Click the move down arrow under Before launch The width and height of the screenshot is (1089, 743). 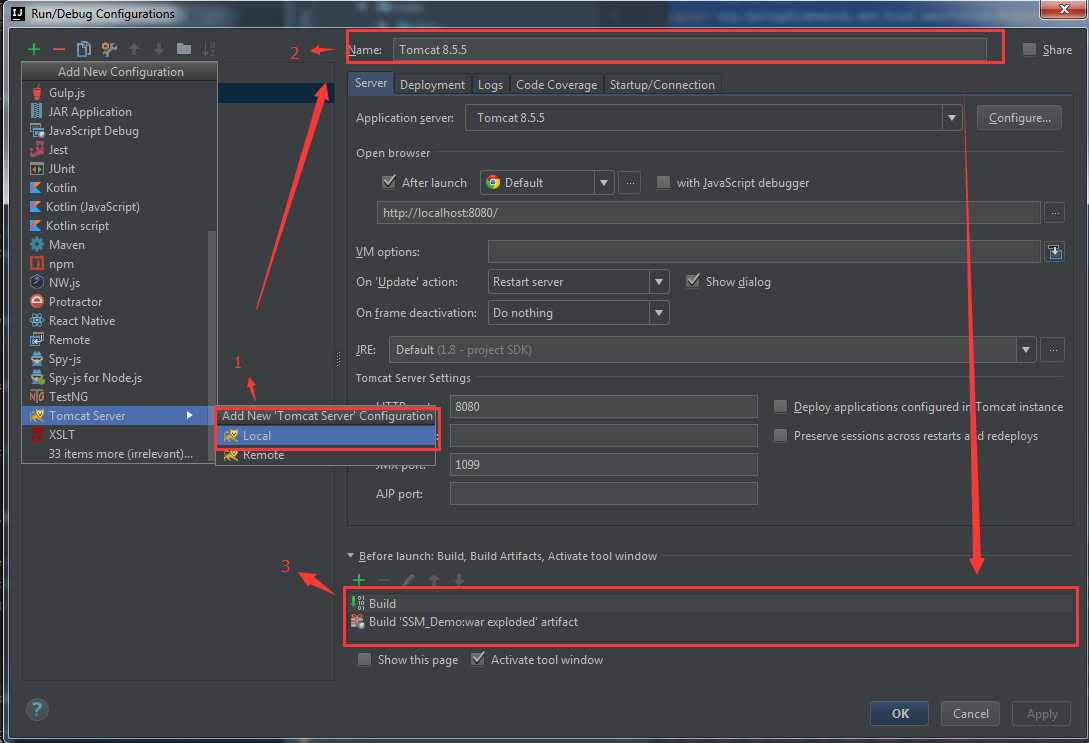point(458,580)
